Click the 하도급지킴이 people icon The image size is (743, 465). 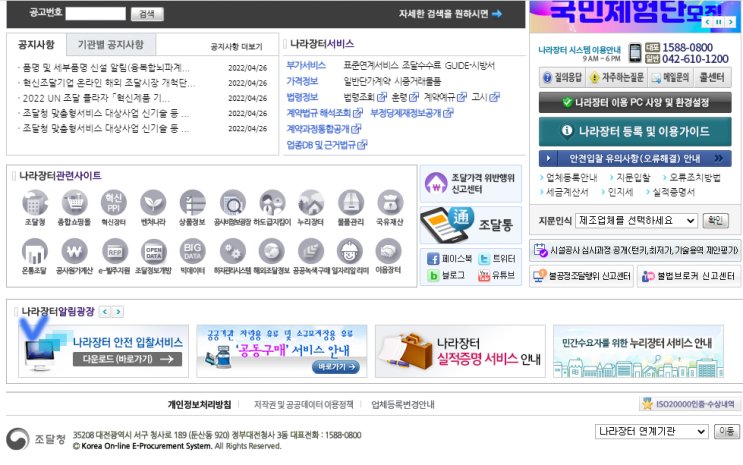click(272, 203)
